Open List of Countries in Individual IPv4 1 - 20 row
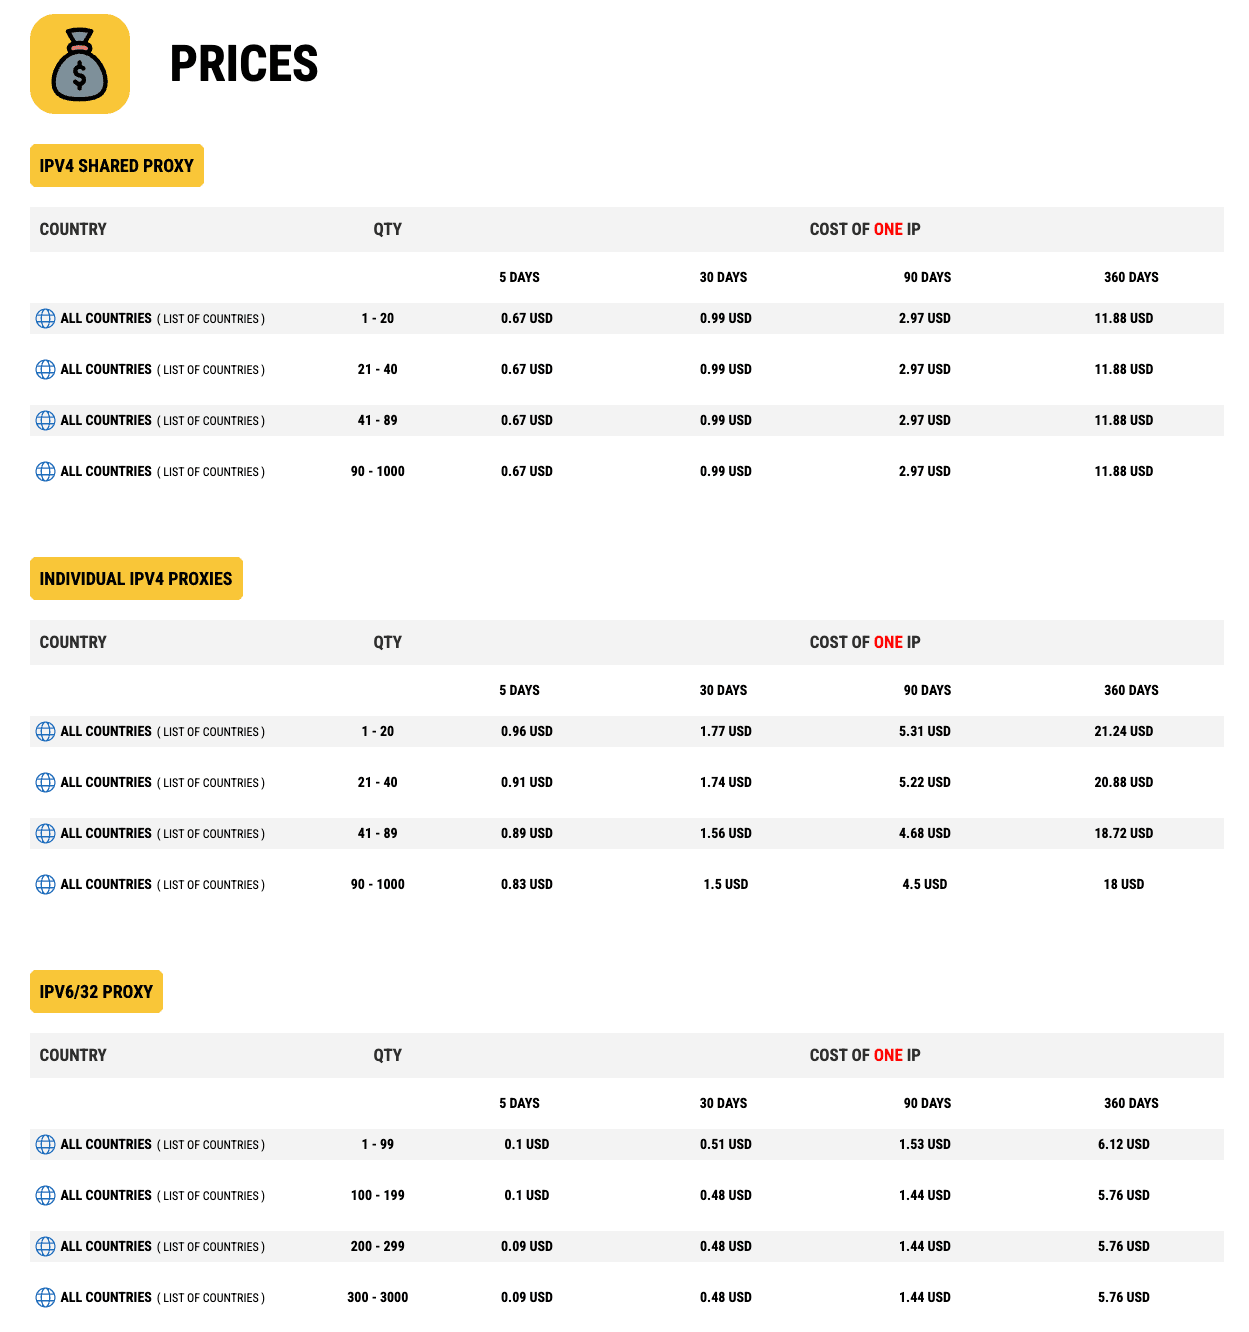Screen dimensions: 1249x1332 (x=211, y=732)
